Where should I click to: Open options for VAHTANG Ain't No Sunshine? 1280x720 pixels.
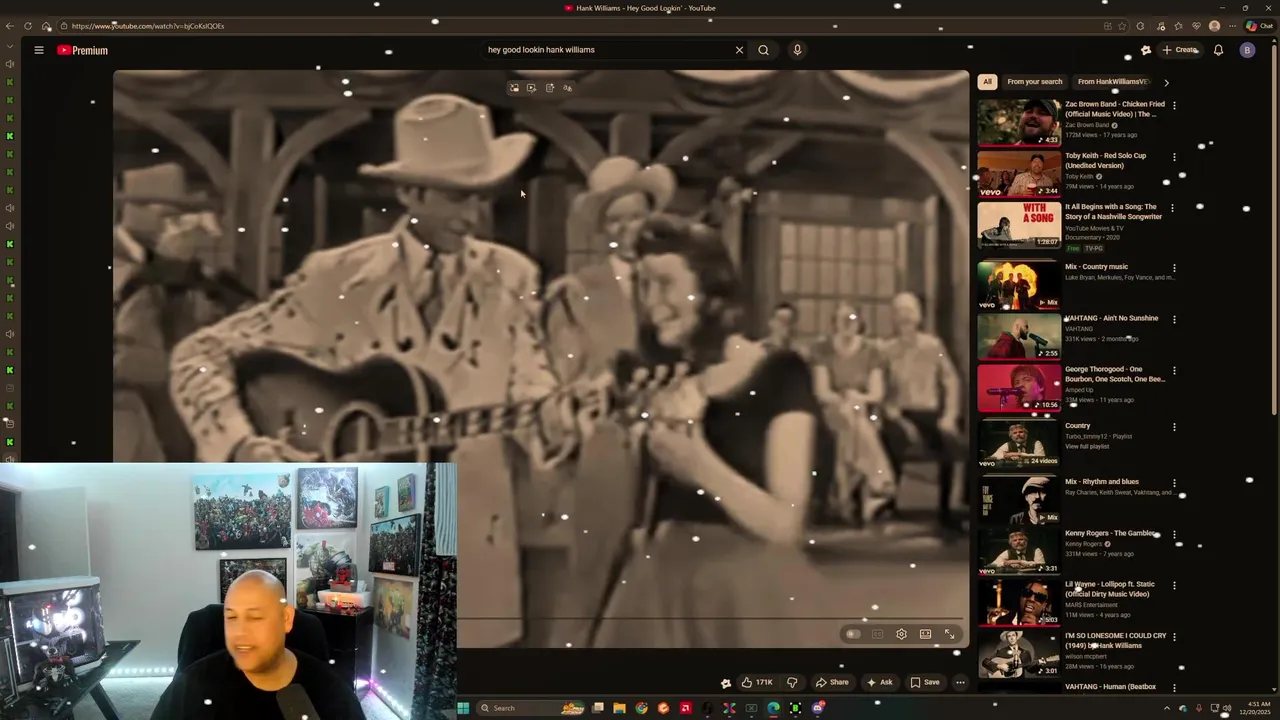coord(1174,319)
